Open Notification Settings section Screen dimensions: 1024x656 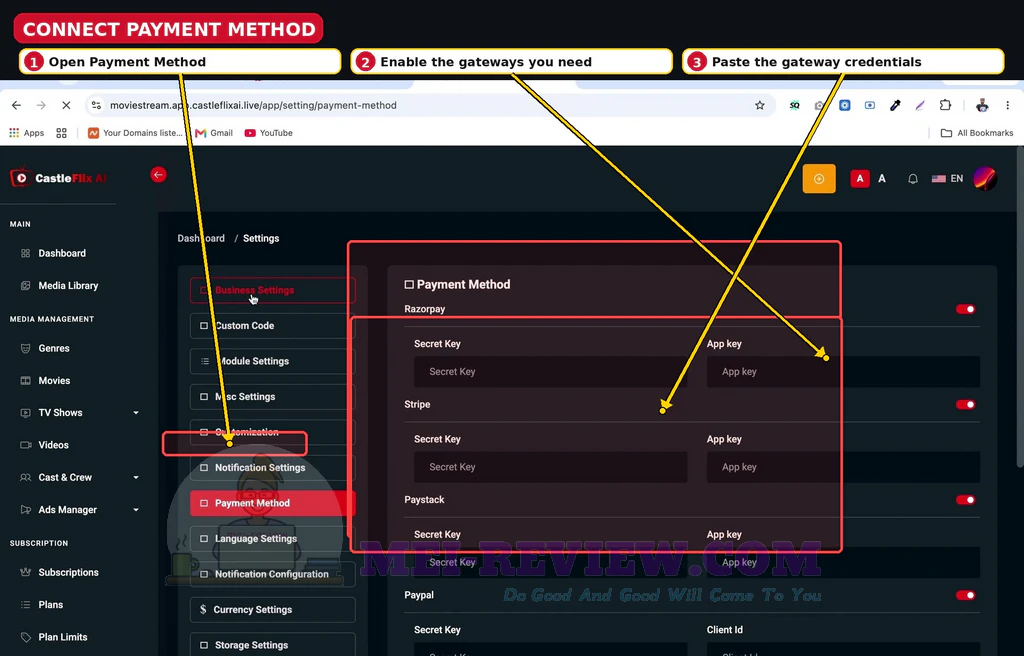click(272, 468)
